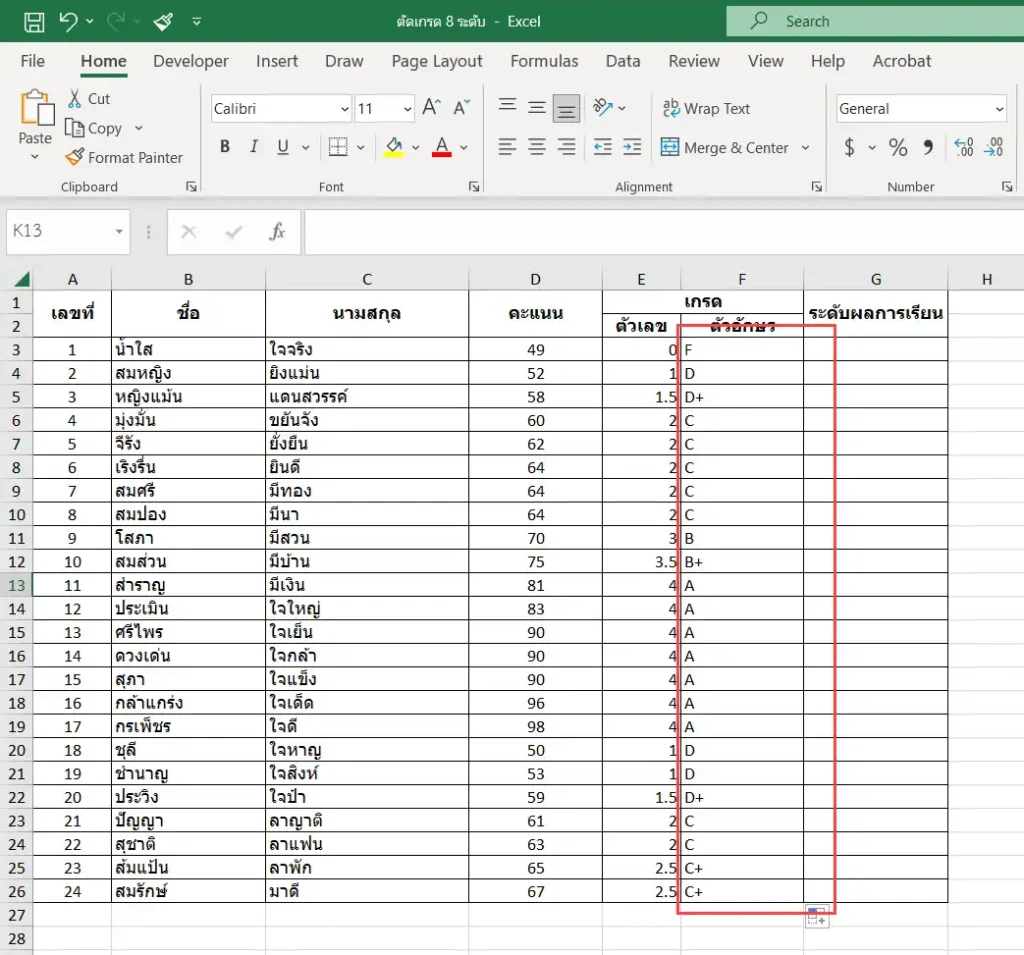Align text left icon
Image resolution: width=1024 pixels, height=955 pixels.
(507, 146)
